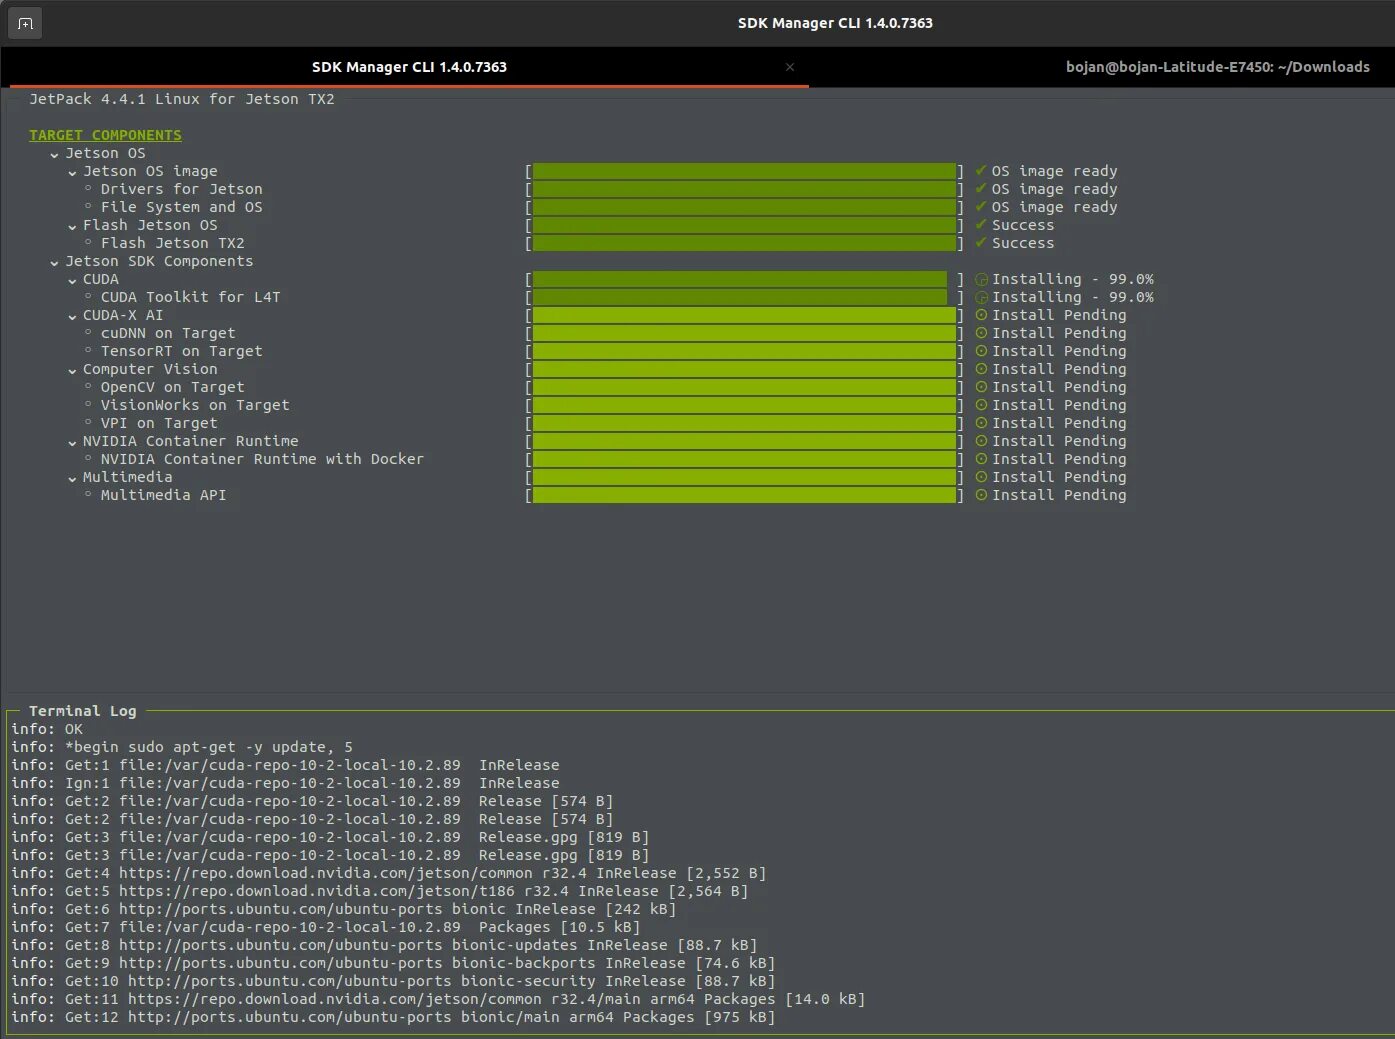Click the "Installing - 99.0%" status for CUDA
This screenshot has height=1039, width=1395.
click(1073, 279)
